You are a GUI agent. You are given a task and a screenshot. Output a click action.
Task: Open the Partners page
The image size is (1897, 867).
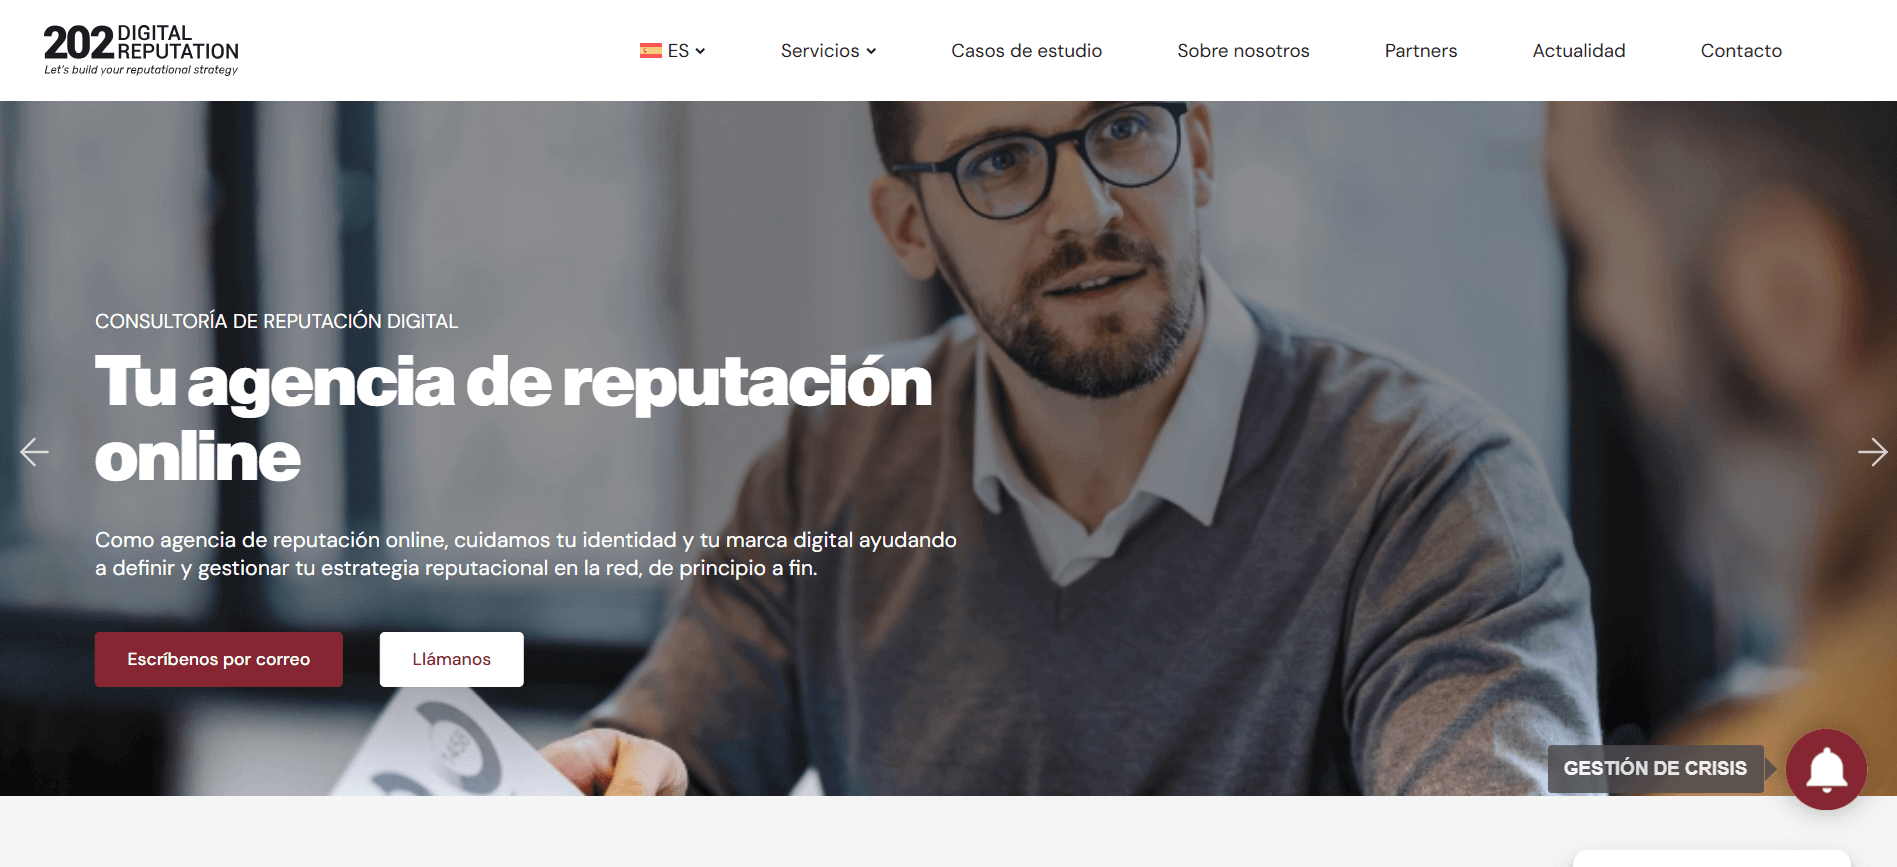1421,51
